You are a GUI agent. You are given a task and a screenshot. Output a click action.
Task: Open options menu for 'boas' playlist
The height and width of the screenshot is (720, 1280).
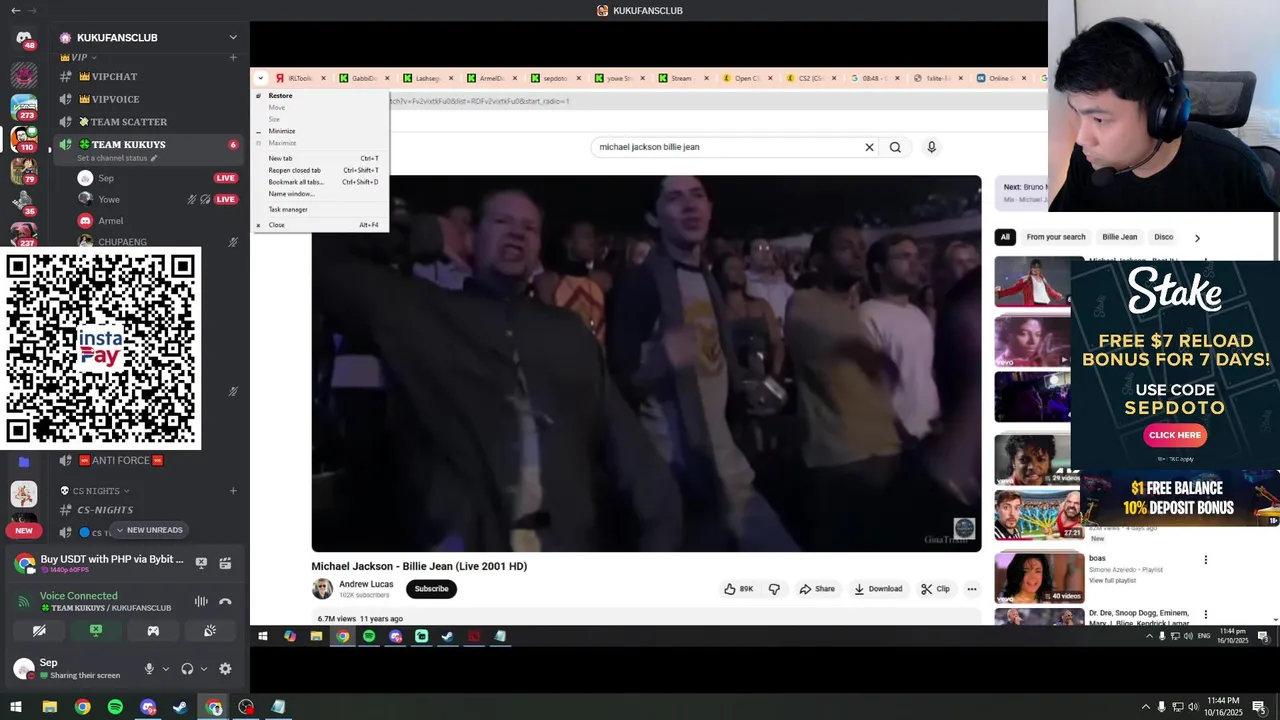[x=1206, y=560]
